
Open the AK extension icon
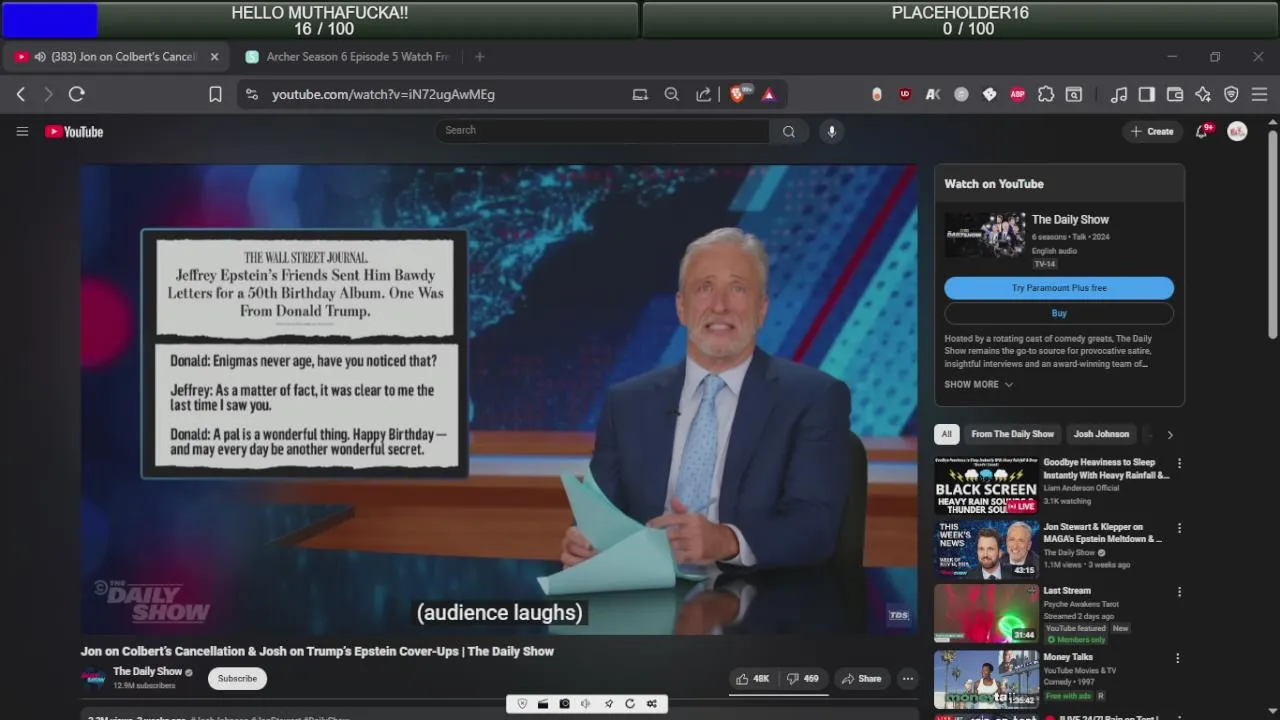point(933,94)
